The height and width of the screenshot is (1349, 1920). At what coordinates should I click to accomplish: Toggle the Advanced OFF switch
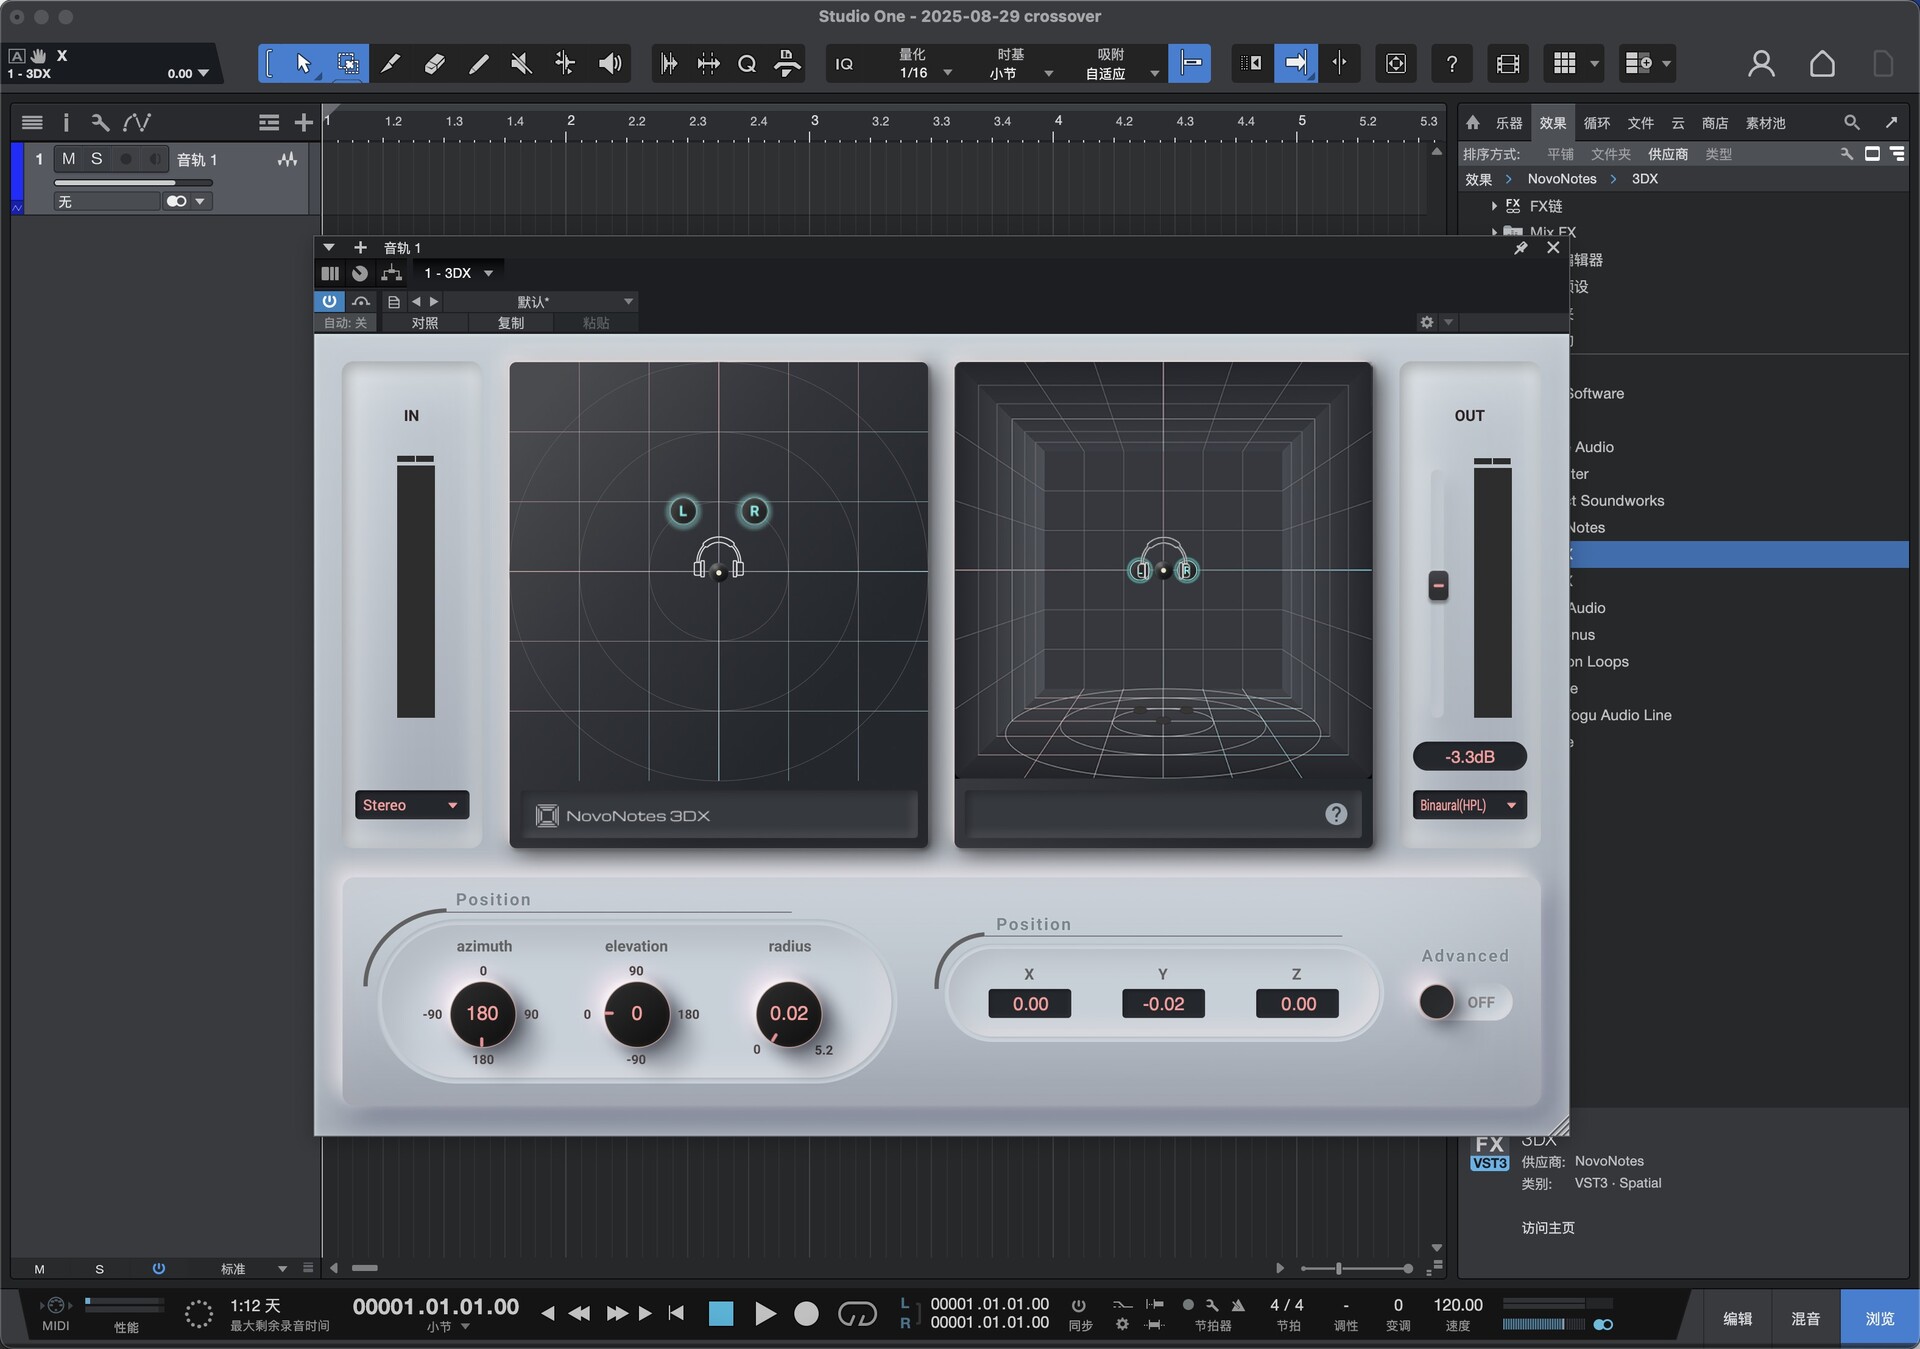1464,1002
